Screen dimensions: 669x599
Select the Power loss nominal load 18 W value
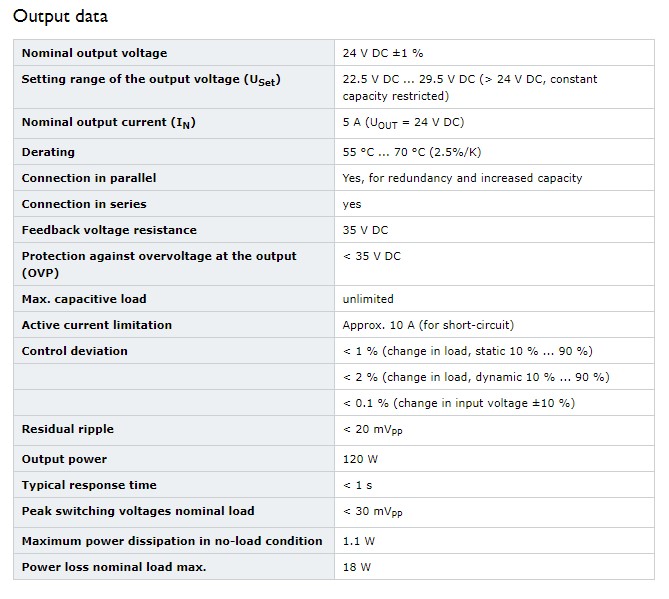[357, 567]
